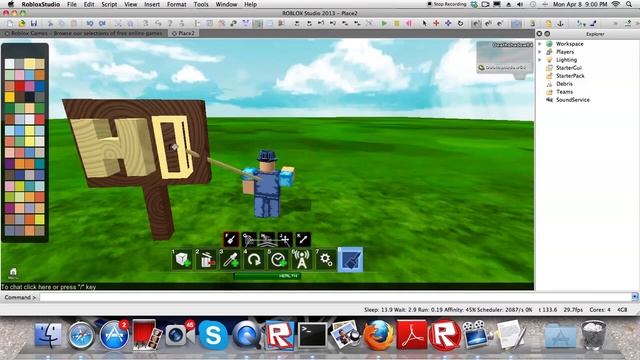Close the Explorer panel
Viewport: 640px width, 360px height.
539,34
